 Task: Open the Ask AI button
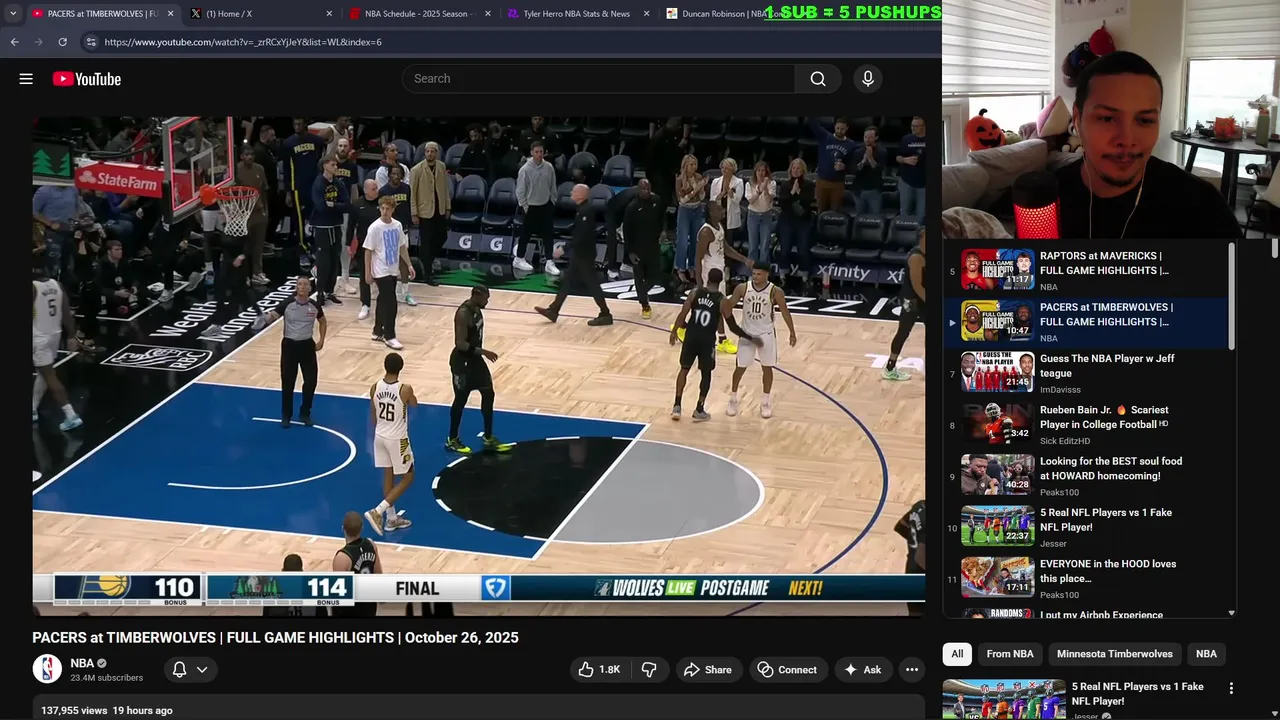pos(862,670)
